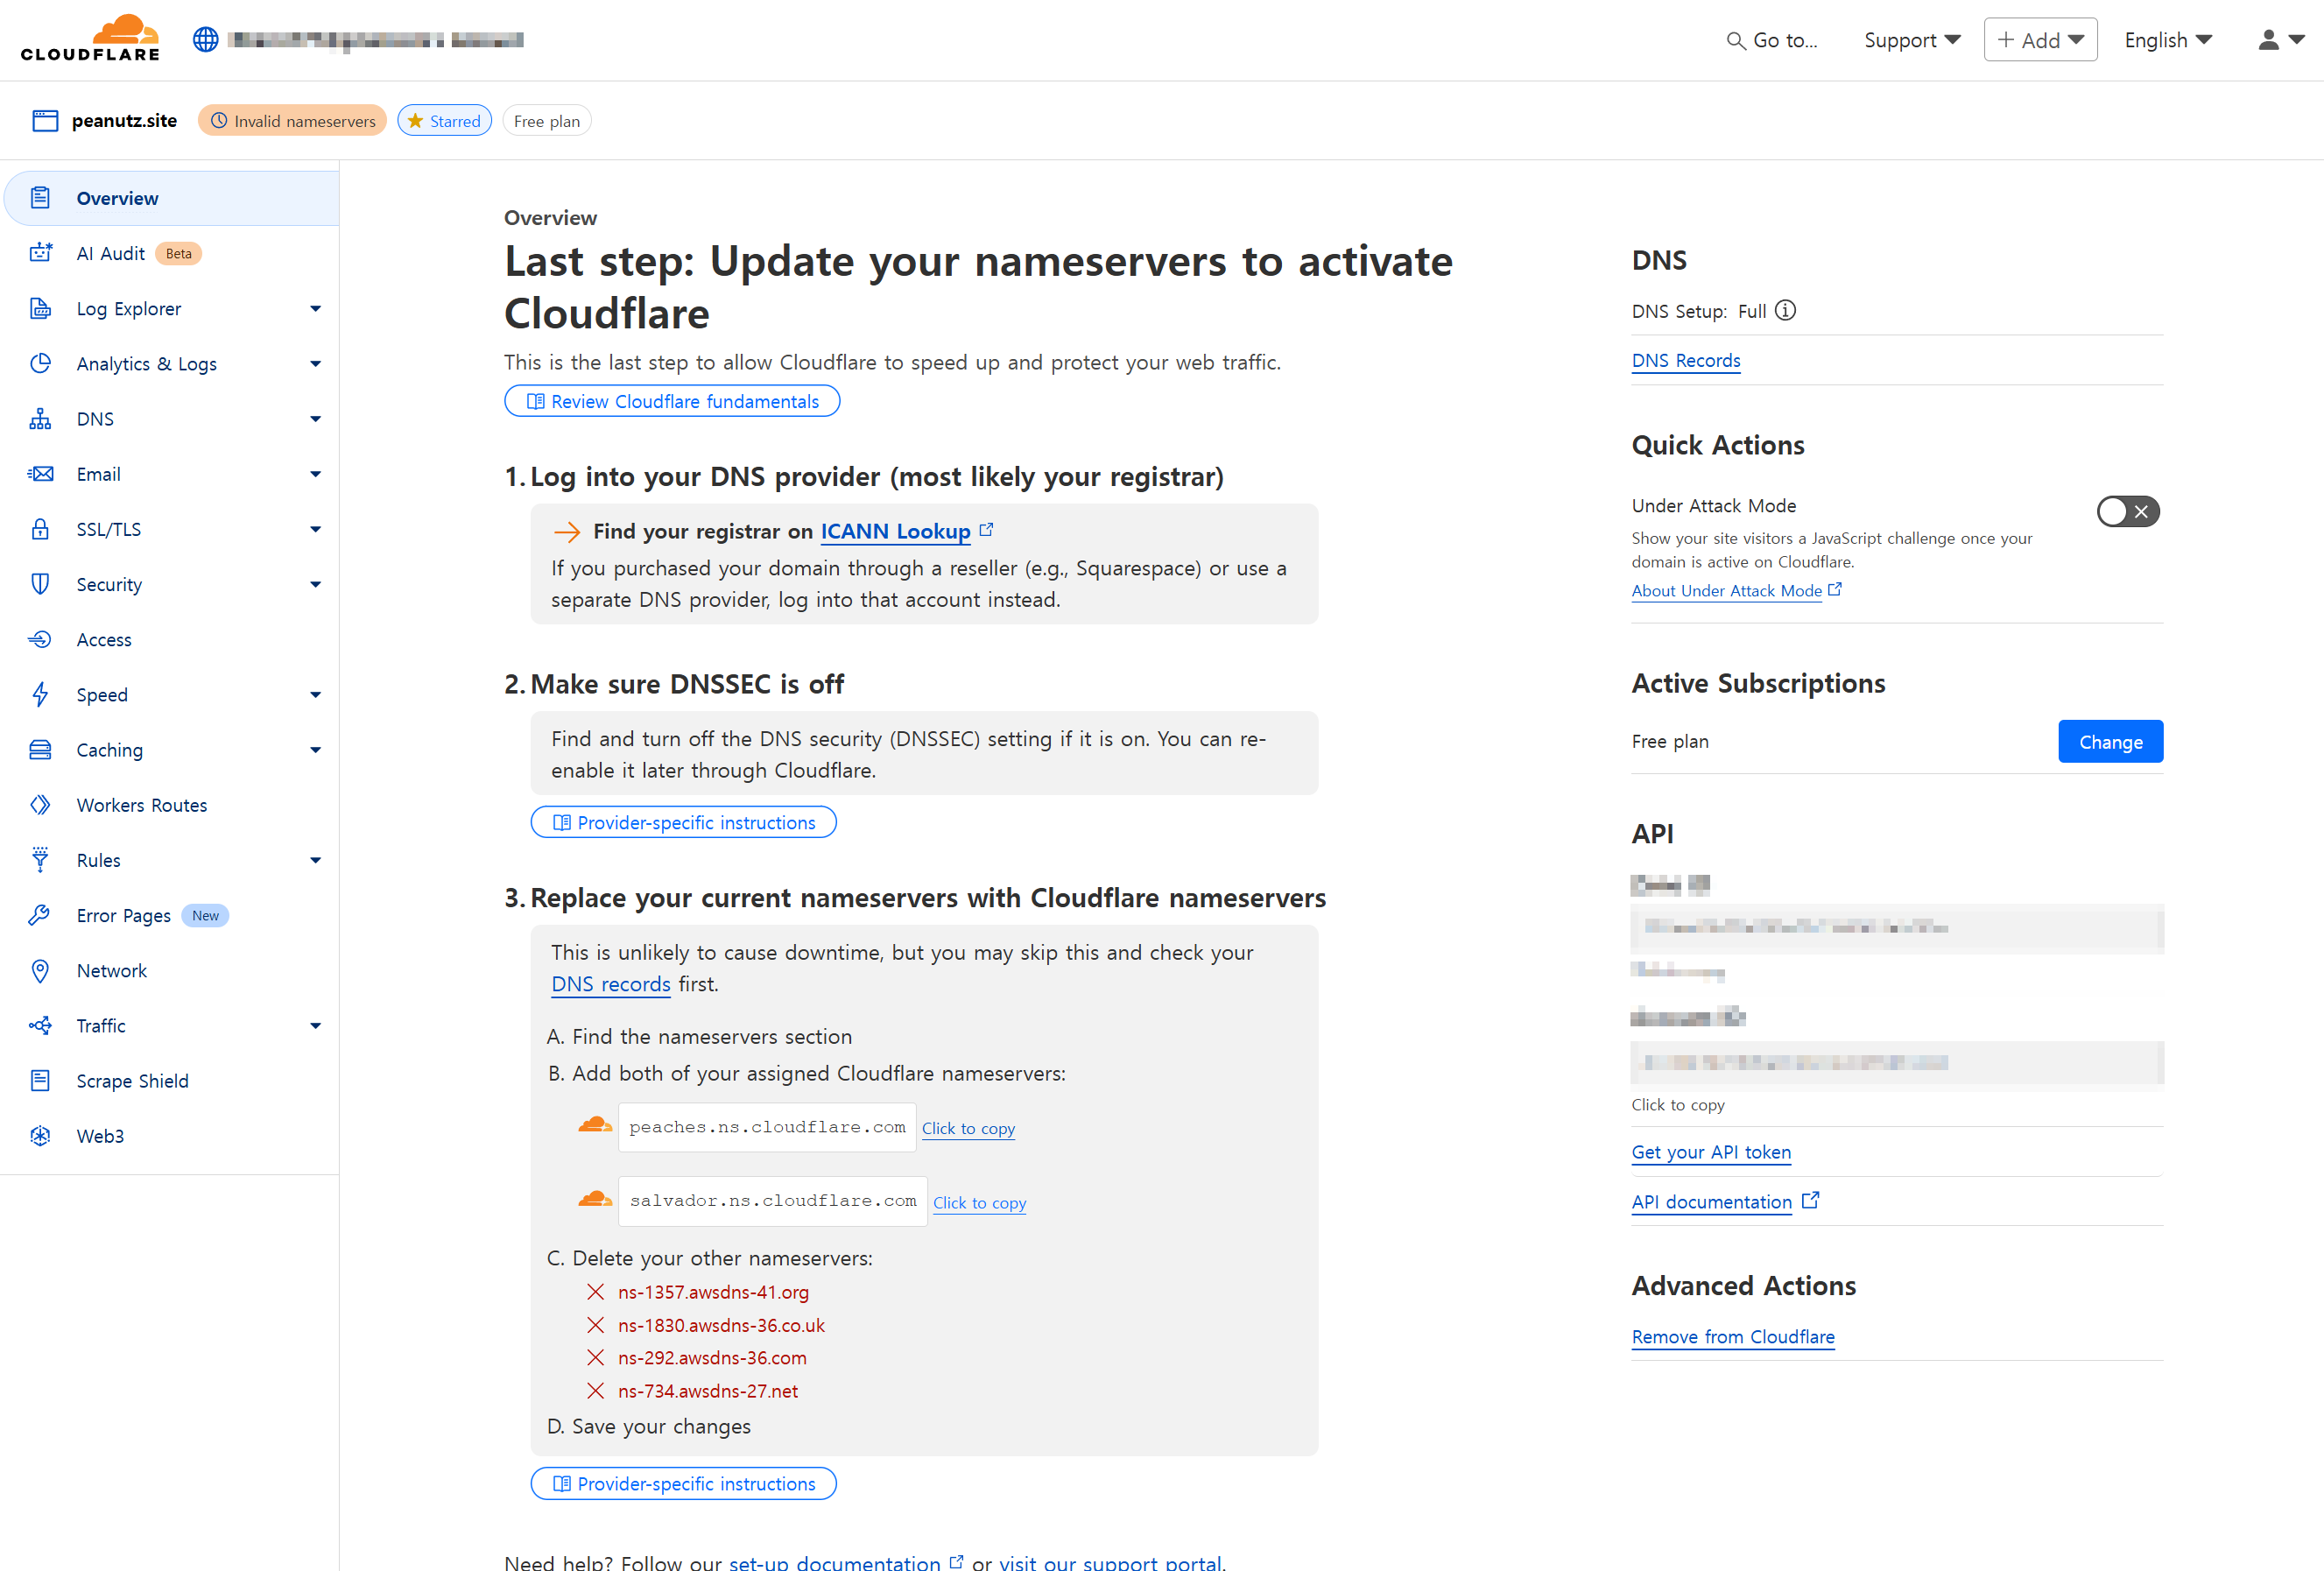Click the Web3 sidebar icon
The image size is (2324, 1571).
[x=40, y=1136]
